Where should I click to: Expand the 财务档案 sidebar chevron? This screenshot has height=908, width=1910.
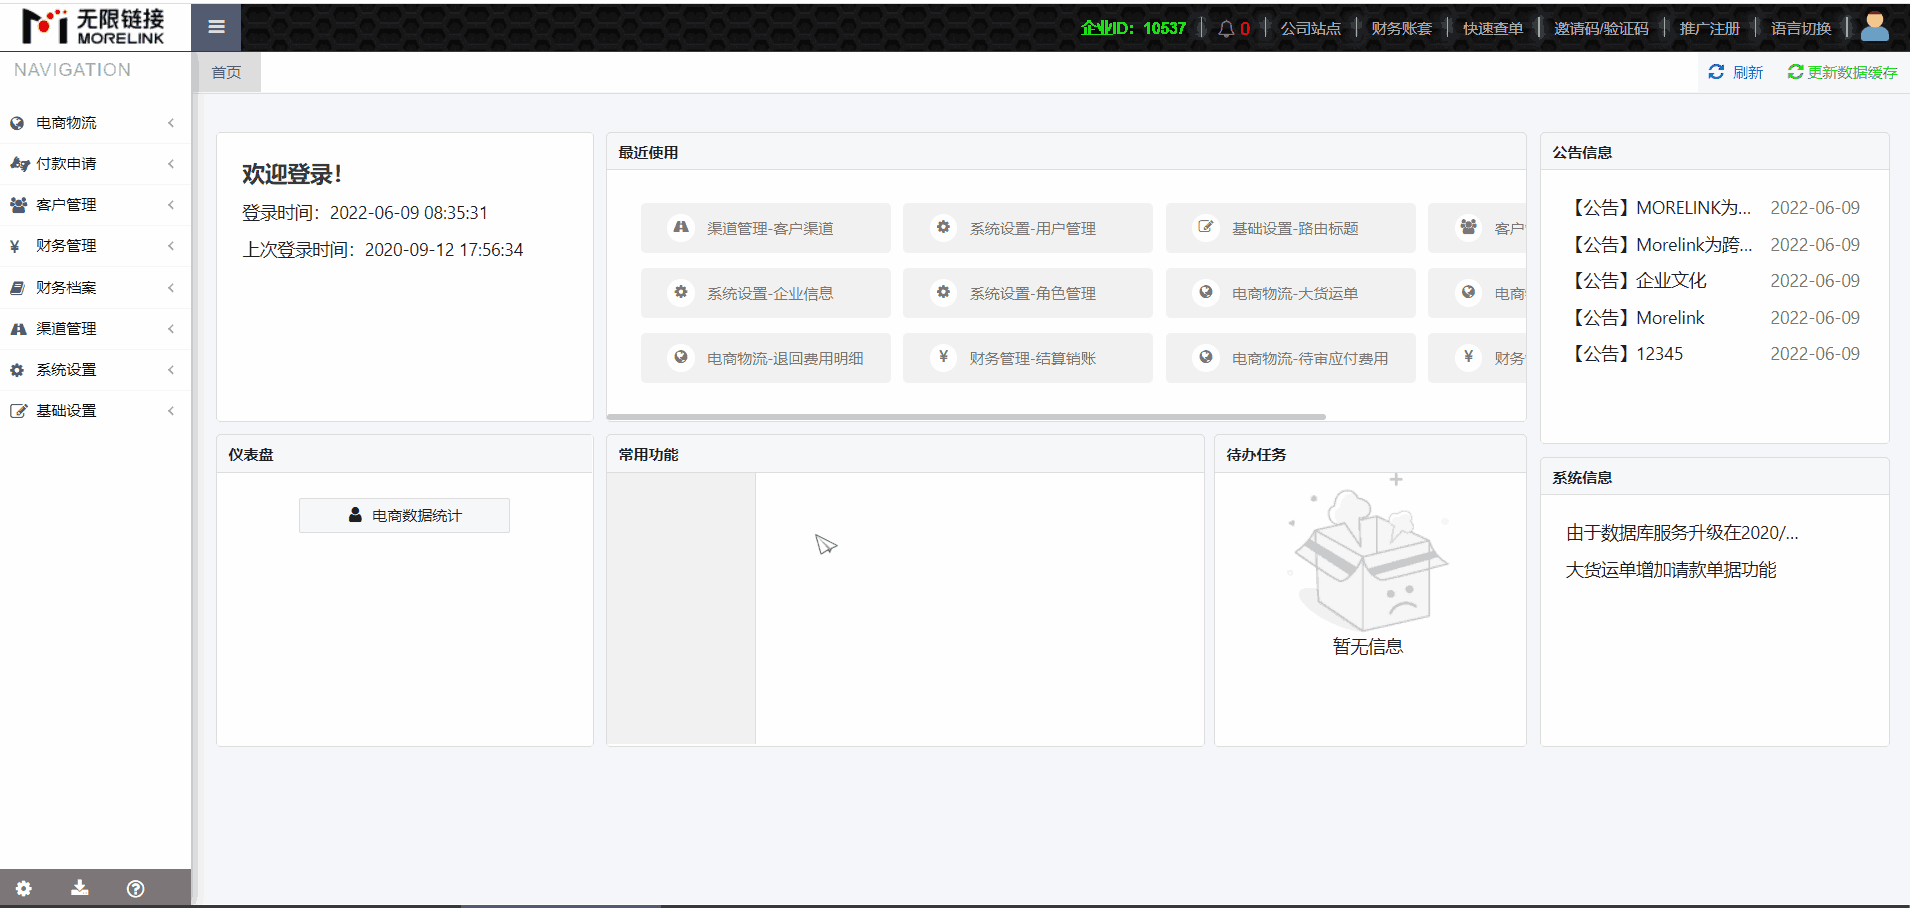pos(171,288)
